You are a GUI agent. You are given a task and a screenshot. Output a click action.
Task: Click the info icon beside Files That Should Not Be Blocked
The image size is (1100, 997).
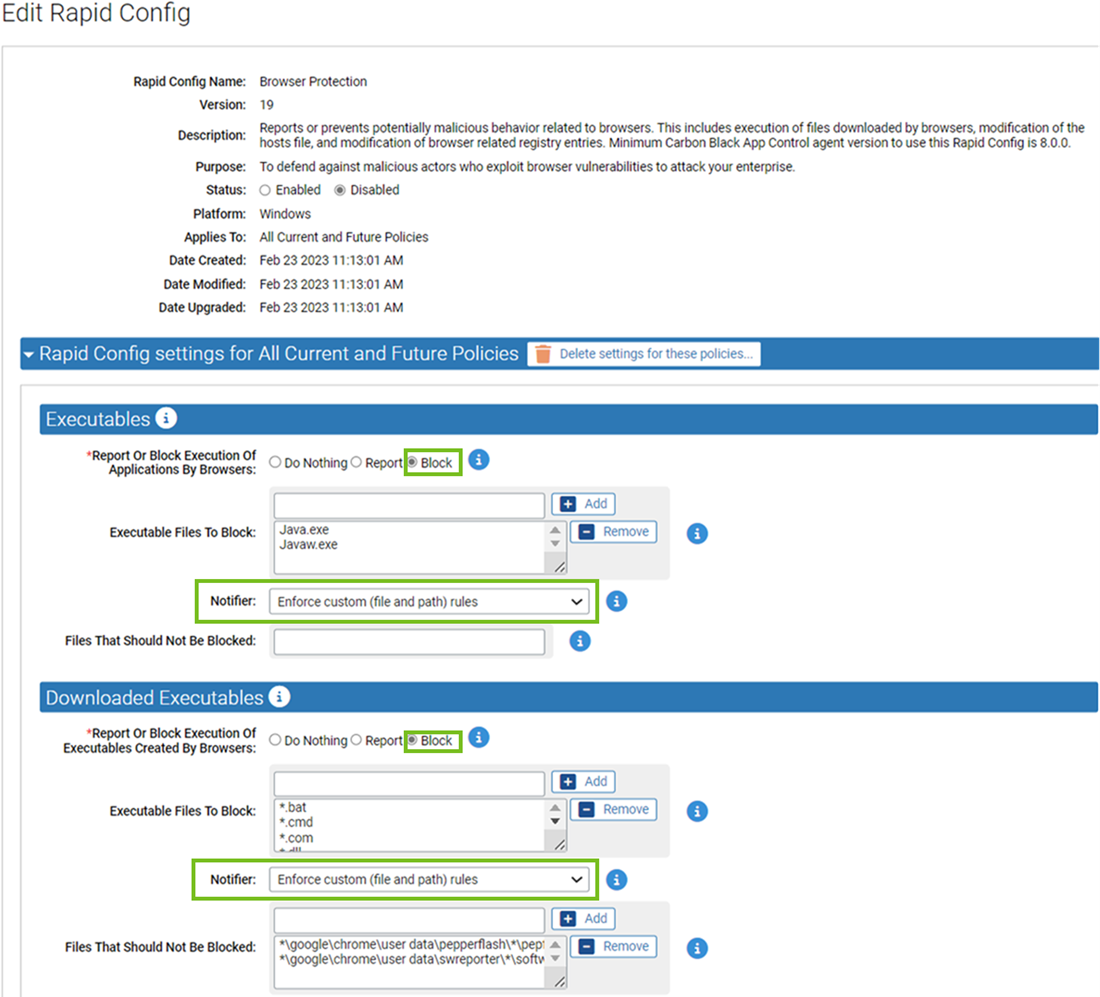click(579, 641)
